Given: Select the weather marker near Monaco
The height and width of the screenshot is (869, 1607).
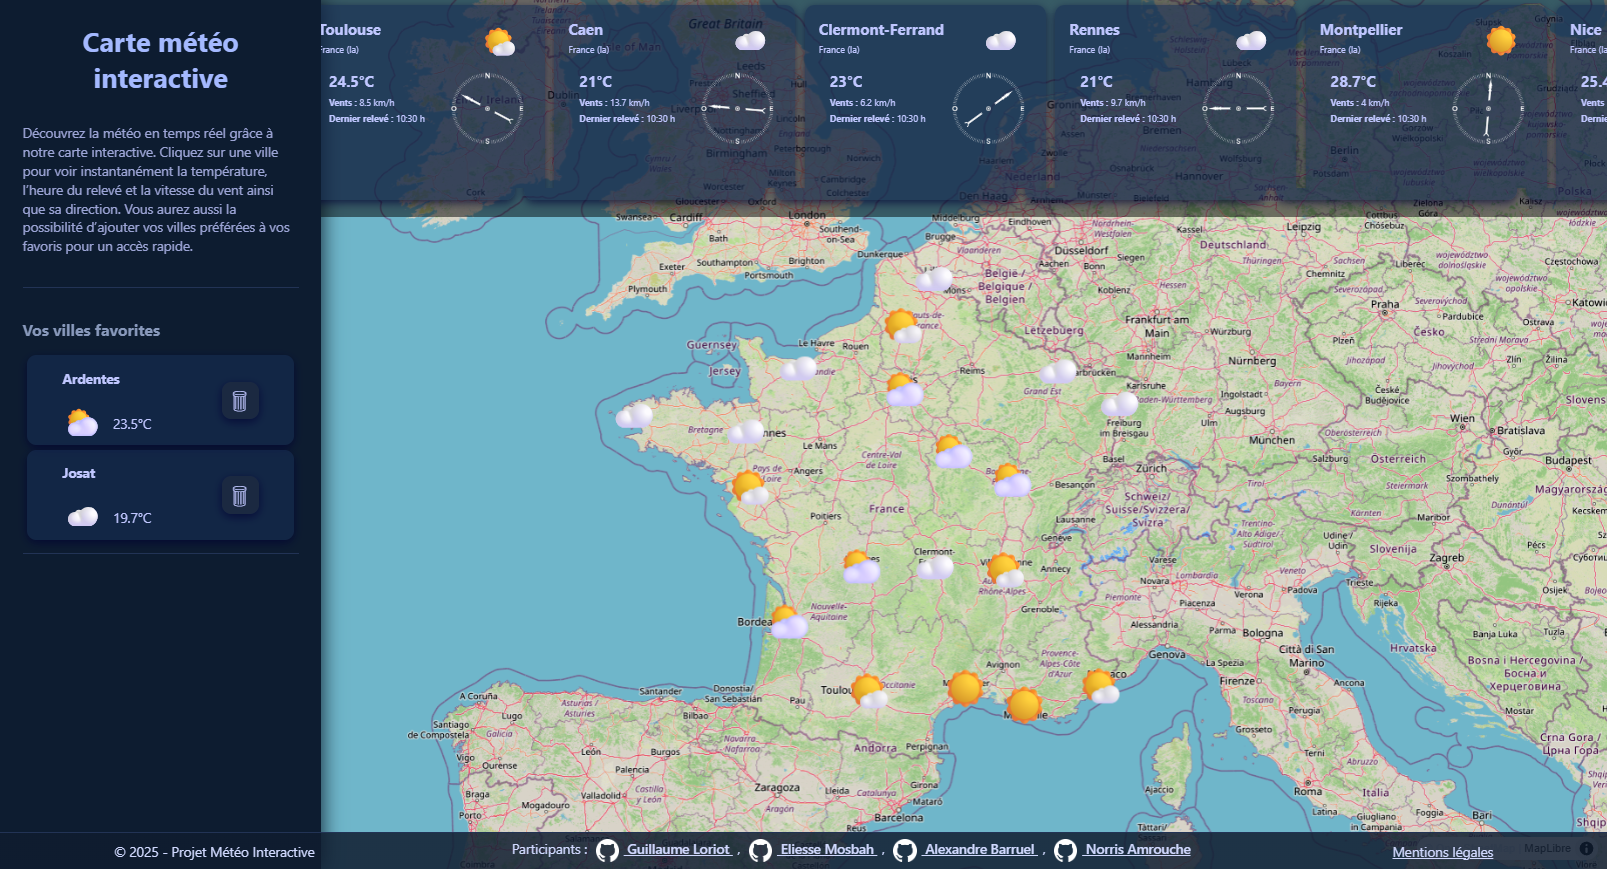Looking at the screenshot, I should (1100, 687).
